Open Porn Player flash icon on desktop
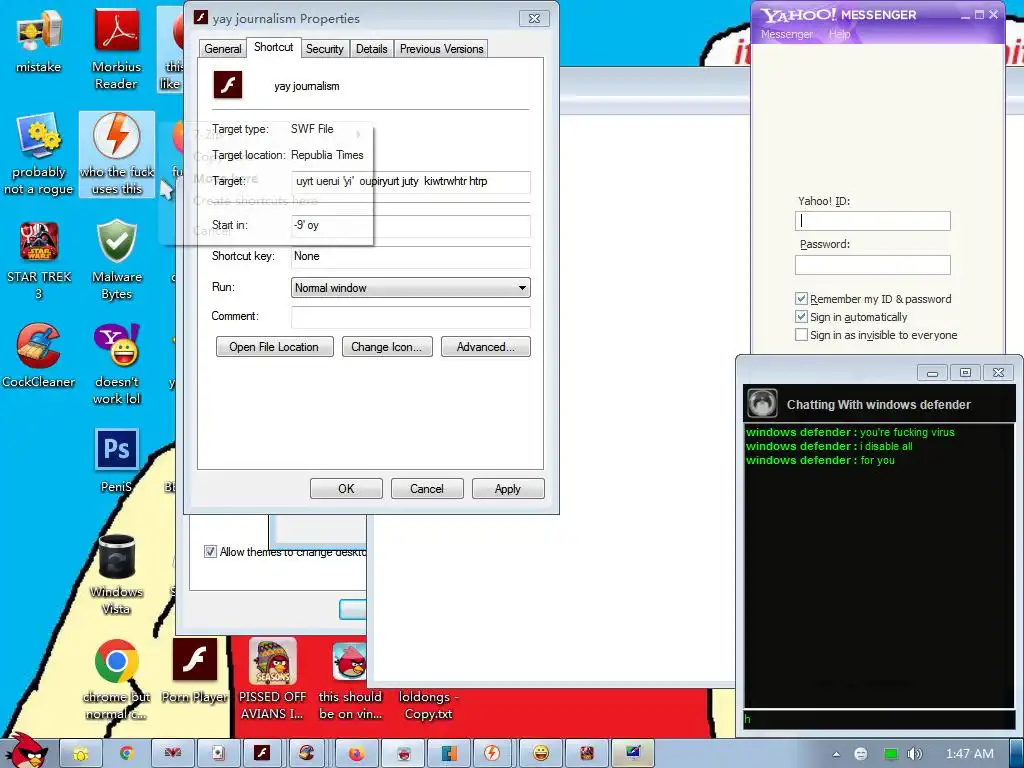1024x768 pixels. pyautogui.click(x=195, y=671)
